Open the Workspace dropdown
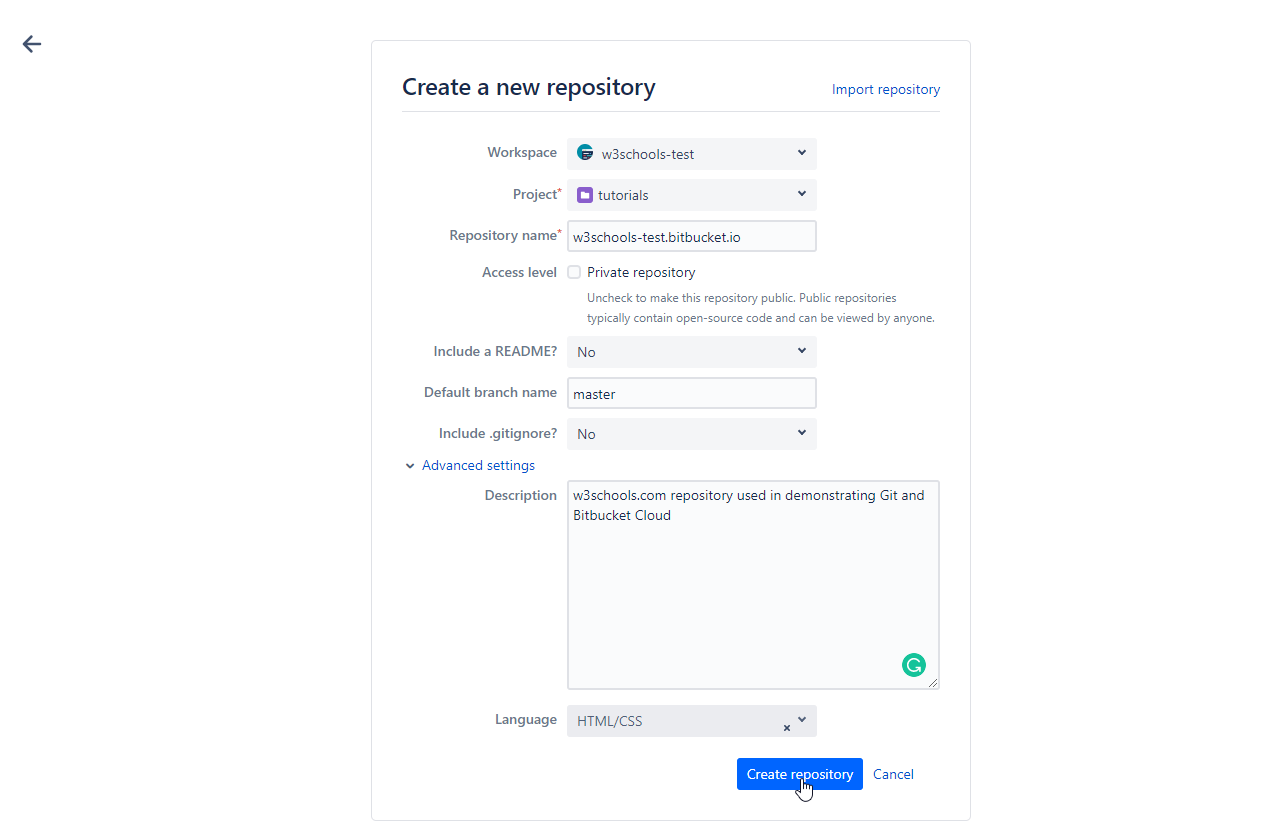1278x826 pixels. coord(692,154)
